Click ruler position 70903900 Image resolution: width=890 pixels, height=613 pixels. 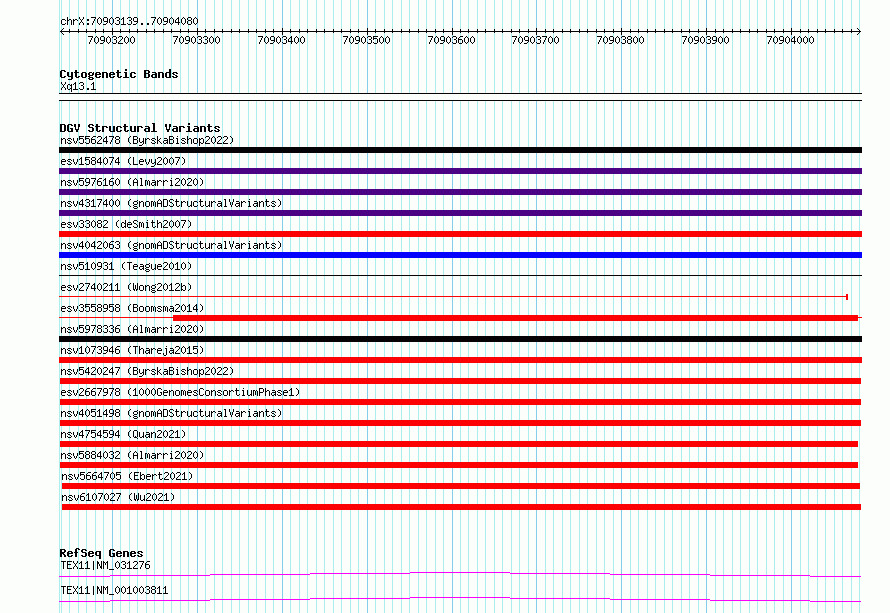[x=706, y=40]
